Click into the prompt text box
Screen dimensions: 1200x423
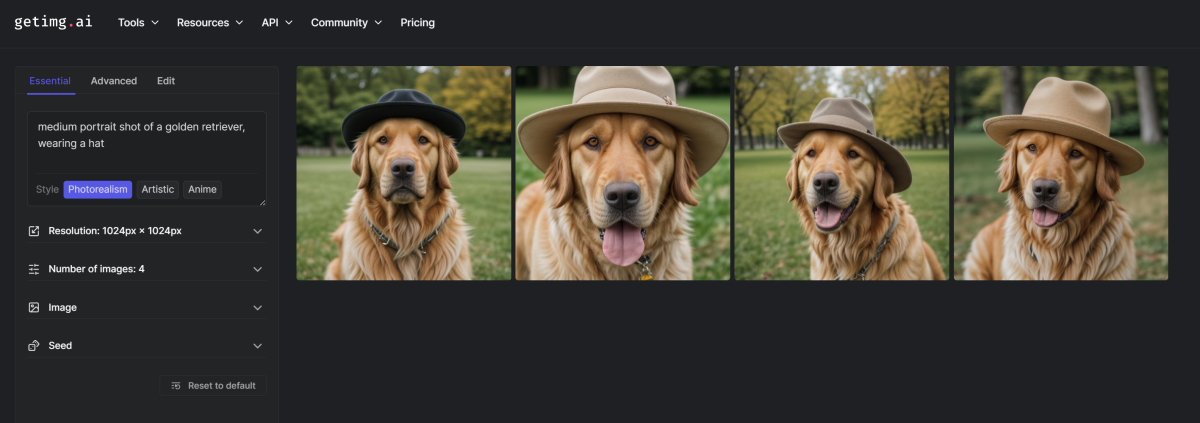146,141
